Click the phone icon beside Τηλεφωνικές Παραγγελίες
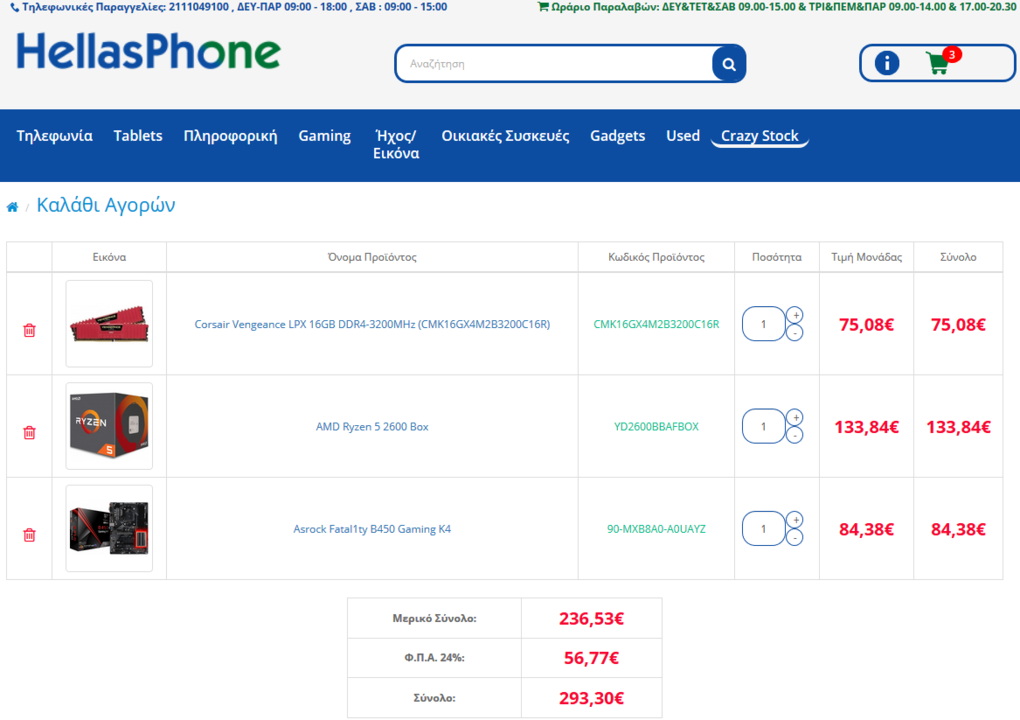 click(14, 8)
